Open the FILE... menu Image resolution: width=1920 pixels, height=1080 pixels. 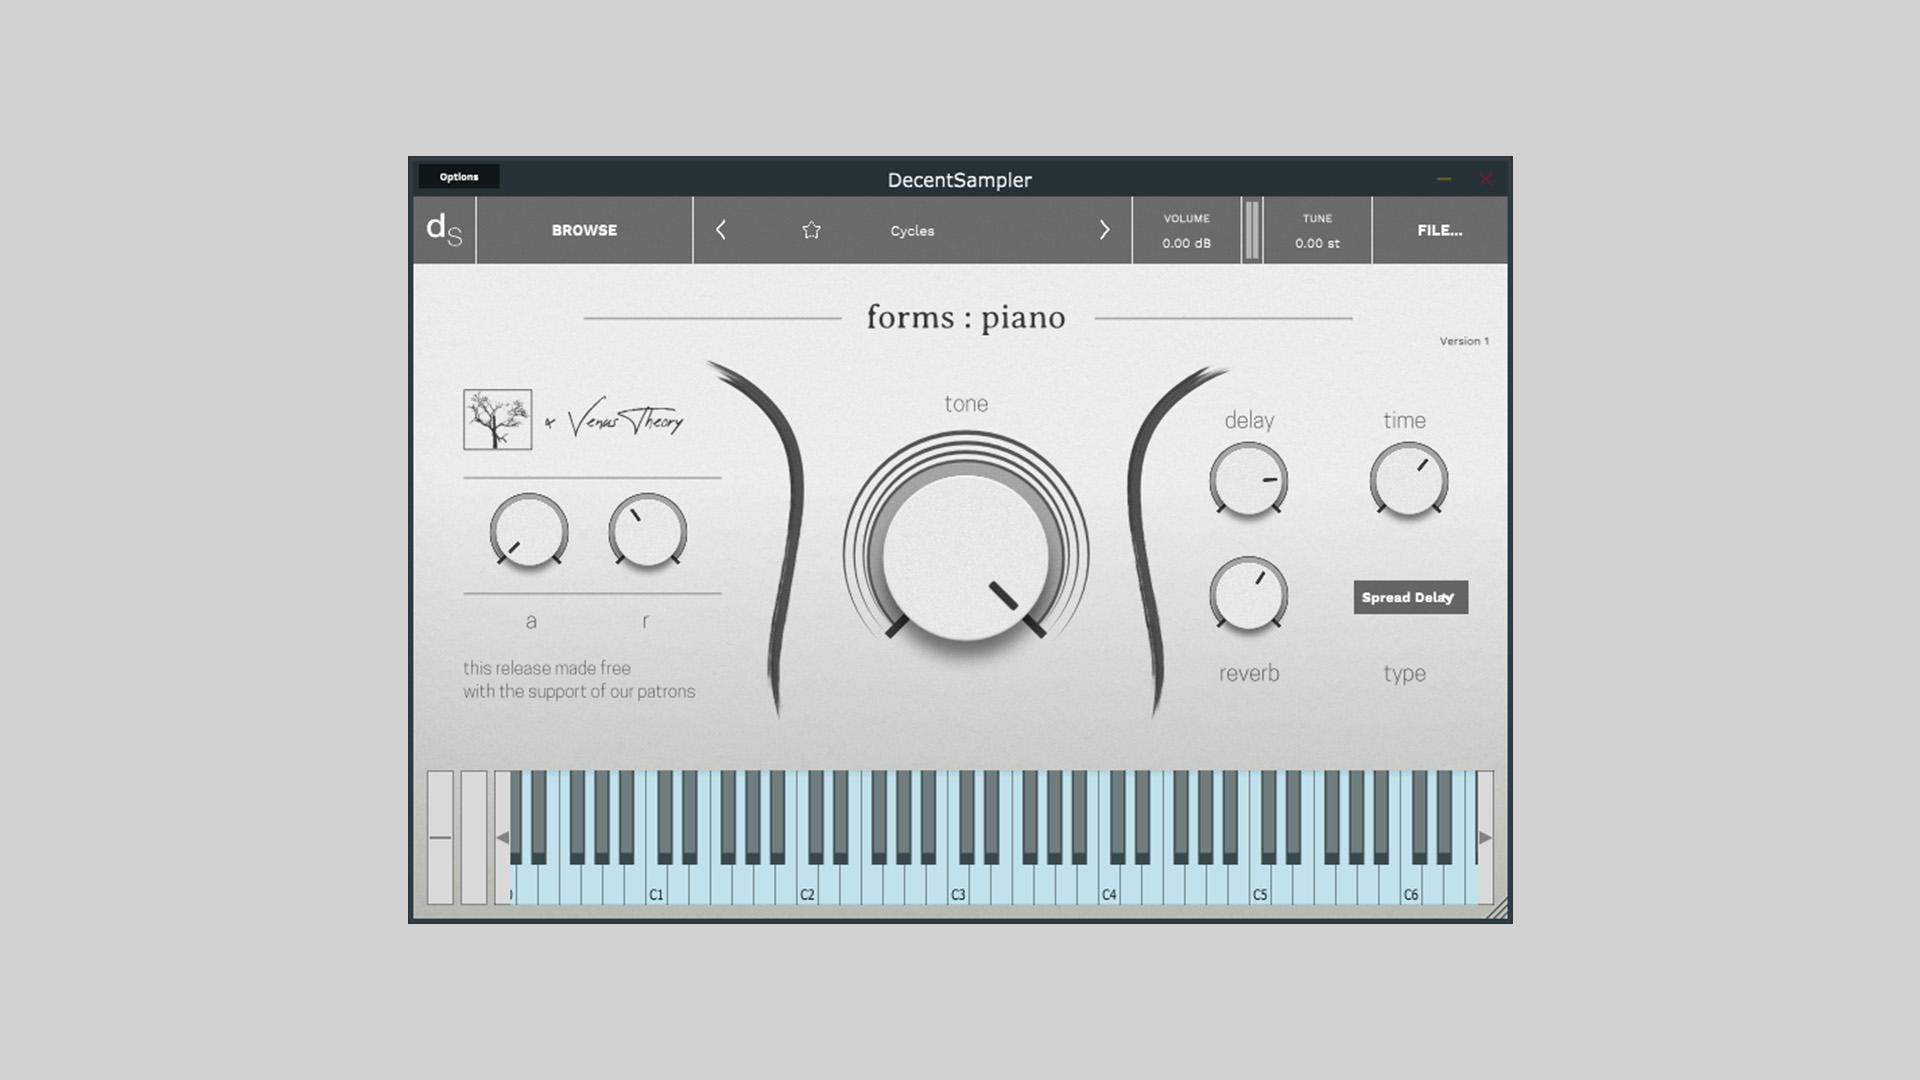pyautogui.click(x=1439, y=230)
